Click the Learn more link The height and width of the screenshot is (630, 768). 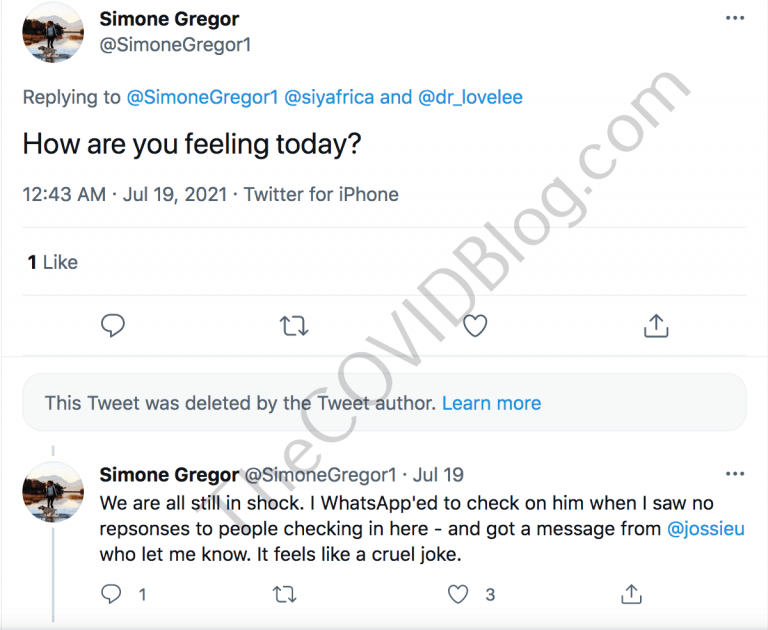tap(491, 403)
